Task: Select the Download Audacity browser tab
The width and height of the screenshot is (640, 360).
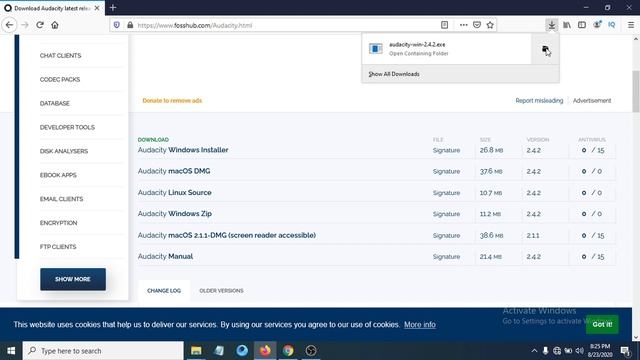Action: (52, 8)
